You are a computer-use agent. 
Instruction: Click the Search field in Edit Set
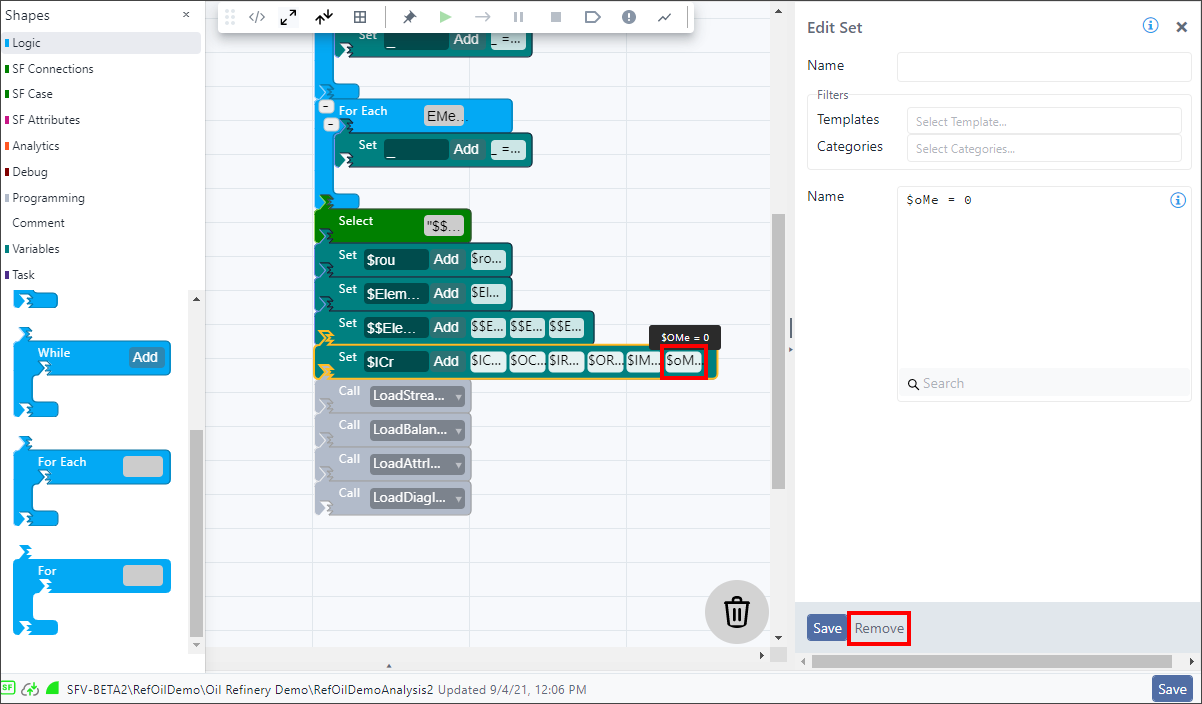[1043, 384]
